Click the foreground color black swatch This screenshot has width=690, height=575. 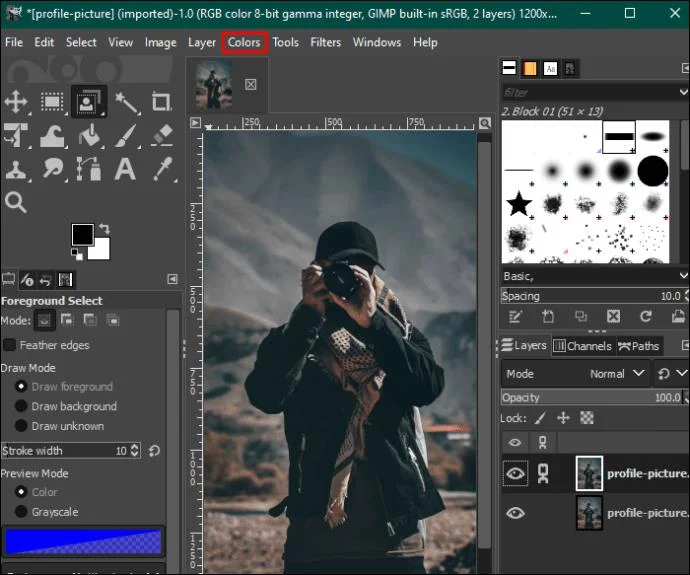tap(82, 234)
